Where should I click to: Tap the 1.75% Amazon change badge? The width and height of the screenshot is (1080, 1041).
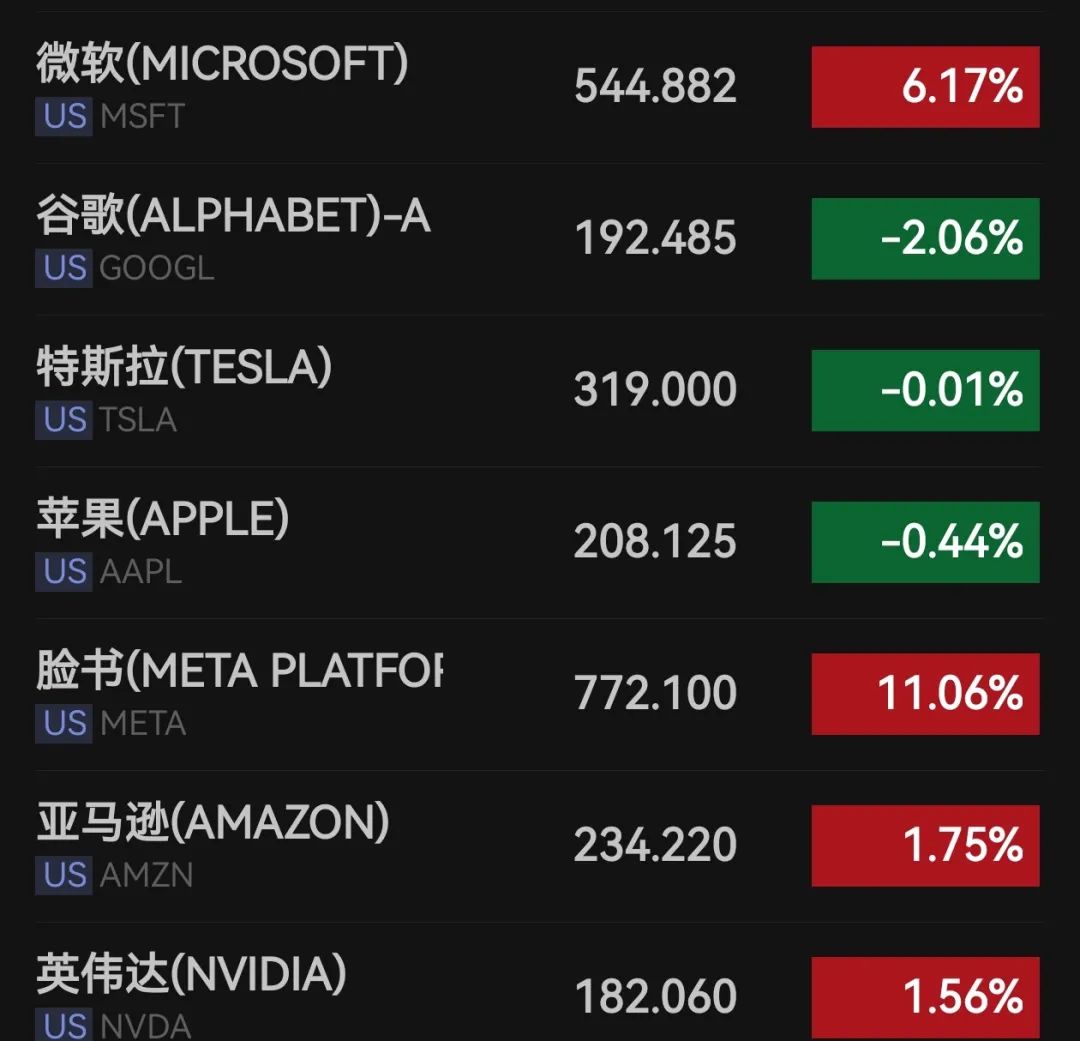925,845
